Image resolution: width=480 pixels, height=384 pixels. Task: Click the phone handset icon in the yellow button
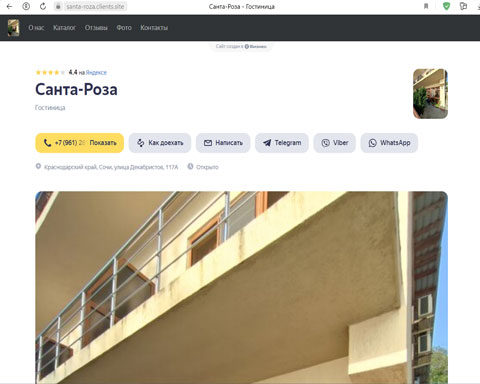[x=48, y=143]
